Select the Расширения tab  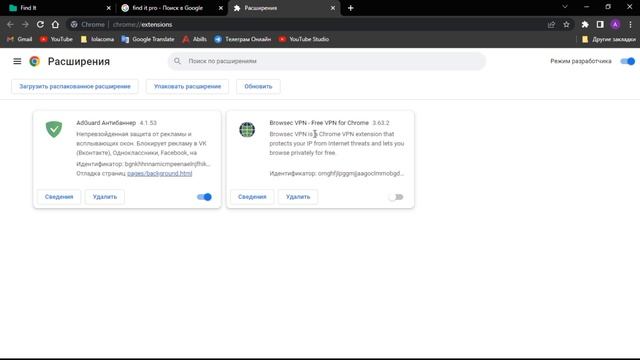(284, 8)
